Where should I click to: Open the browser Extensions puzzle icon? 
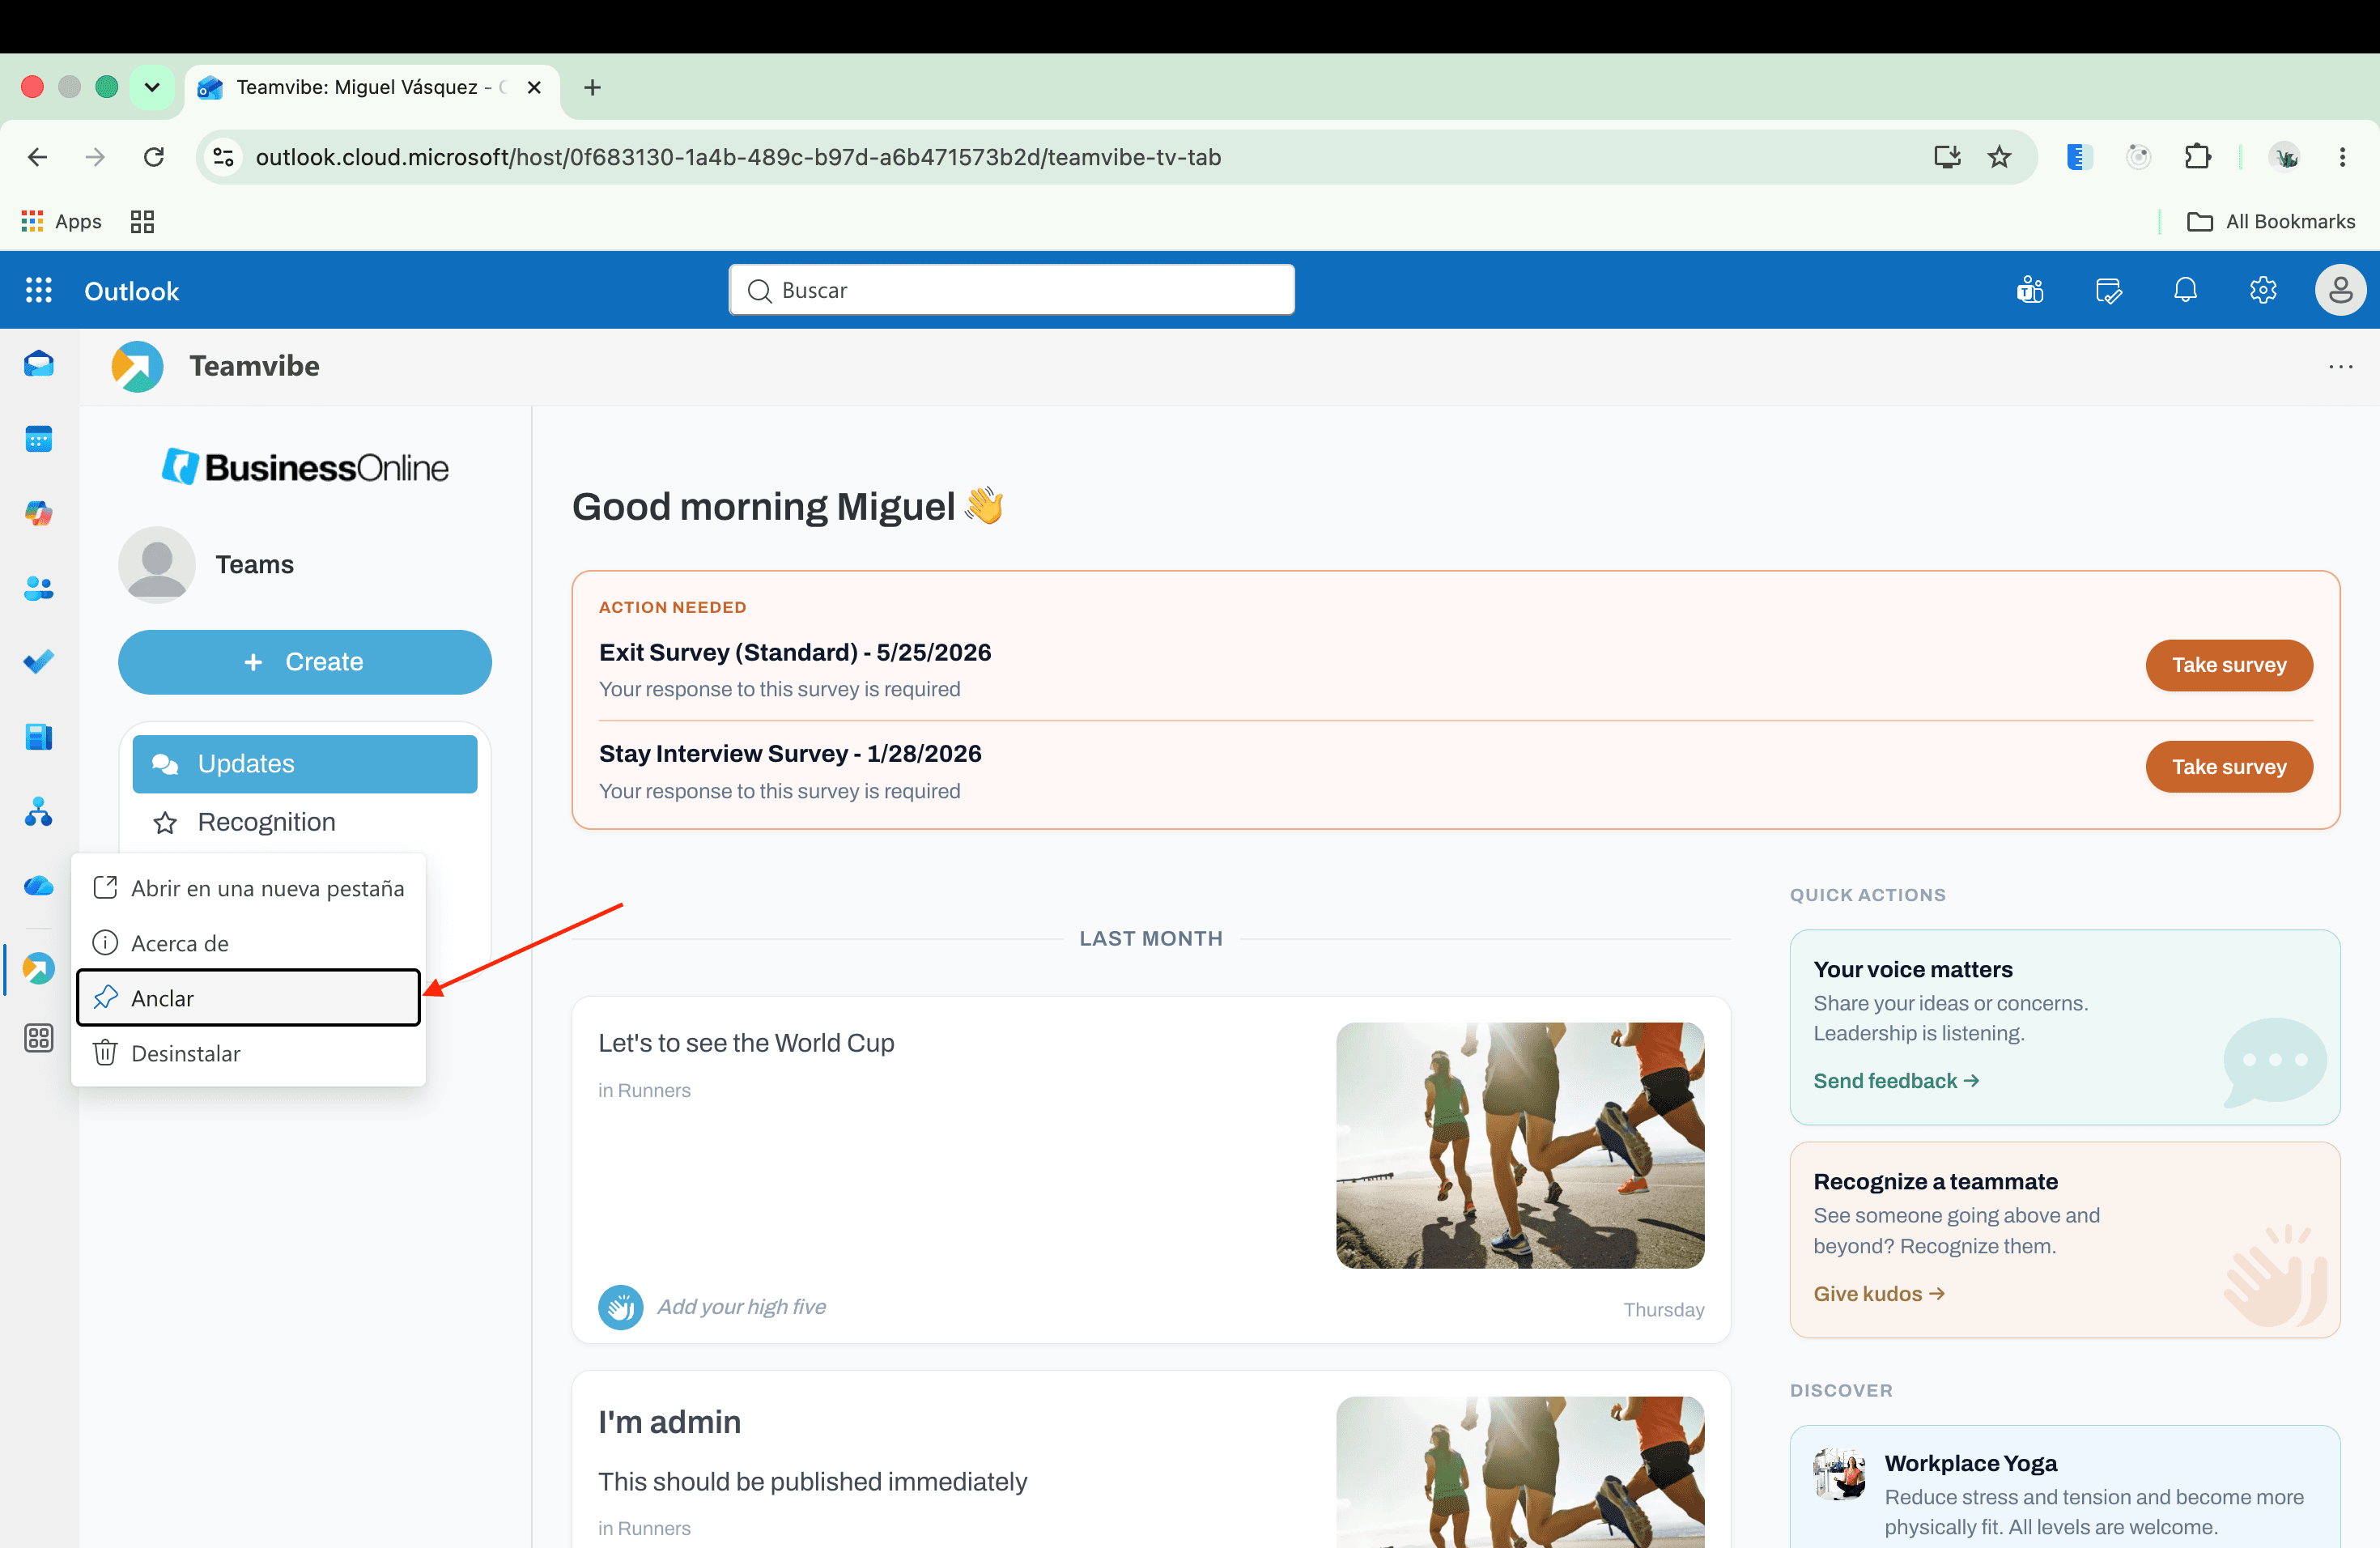click(x=2197, y=157)
